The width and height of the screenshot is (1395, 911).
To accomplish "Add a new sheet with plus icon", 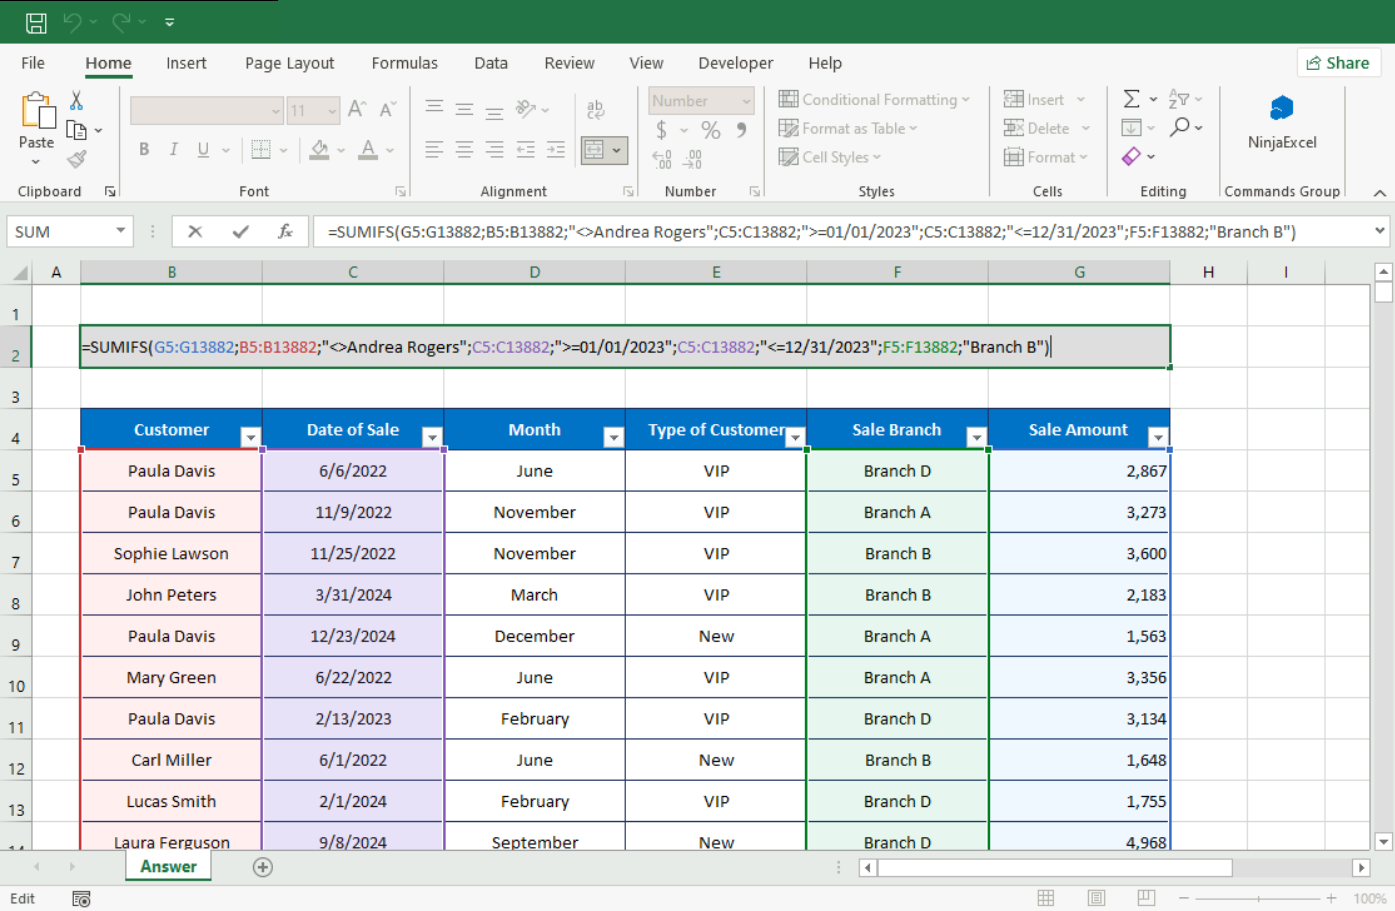I will click(x=263, y=867).
